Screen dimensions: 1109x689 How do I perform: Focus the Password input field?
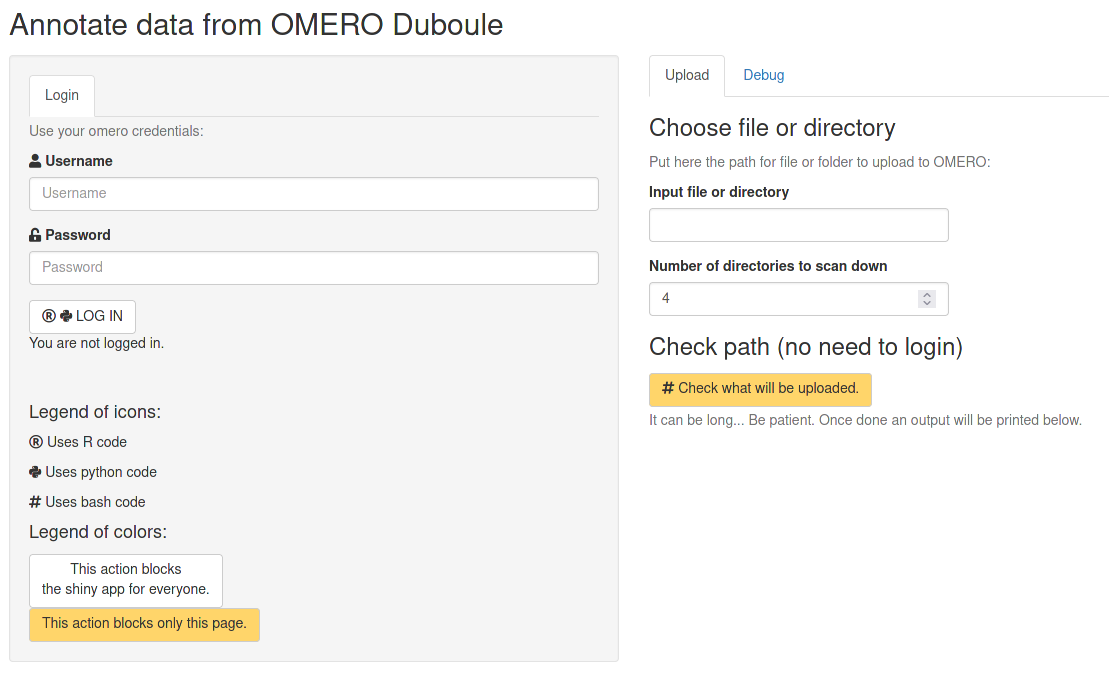pos(313,268)
